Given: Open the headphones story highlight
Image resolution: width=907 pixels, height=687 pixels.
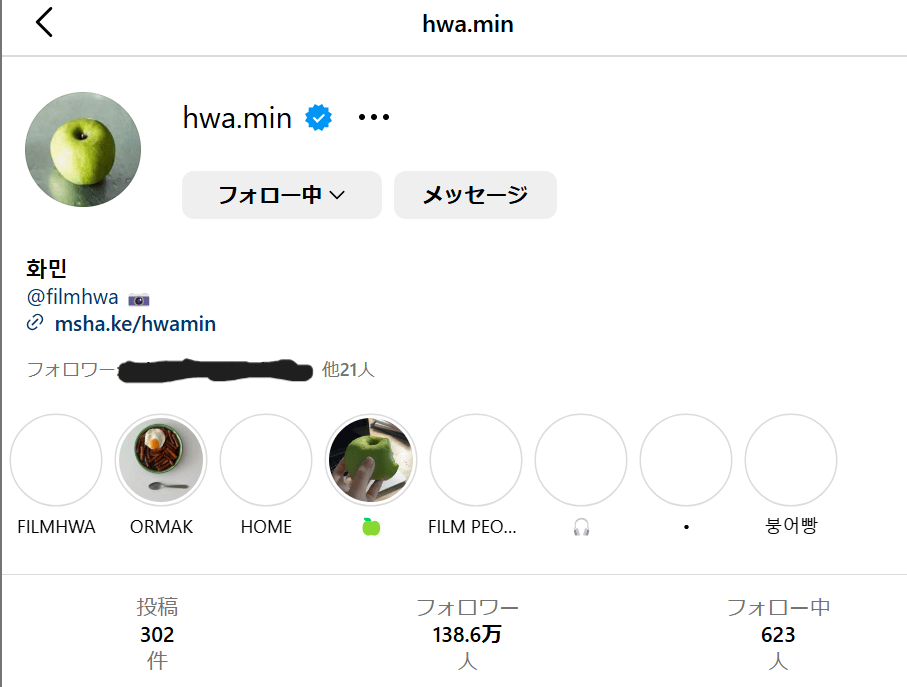Looking at the screenshot, I should click(x=581, y=460).
